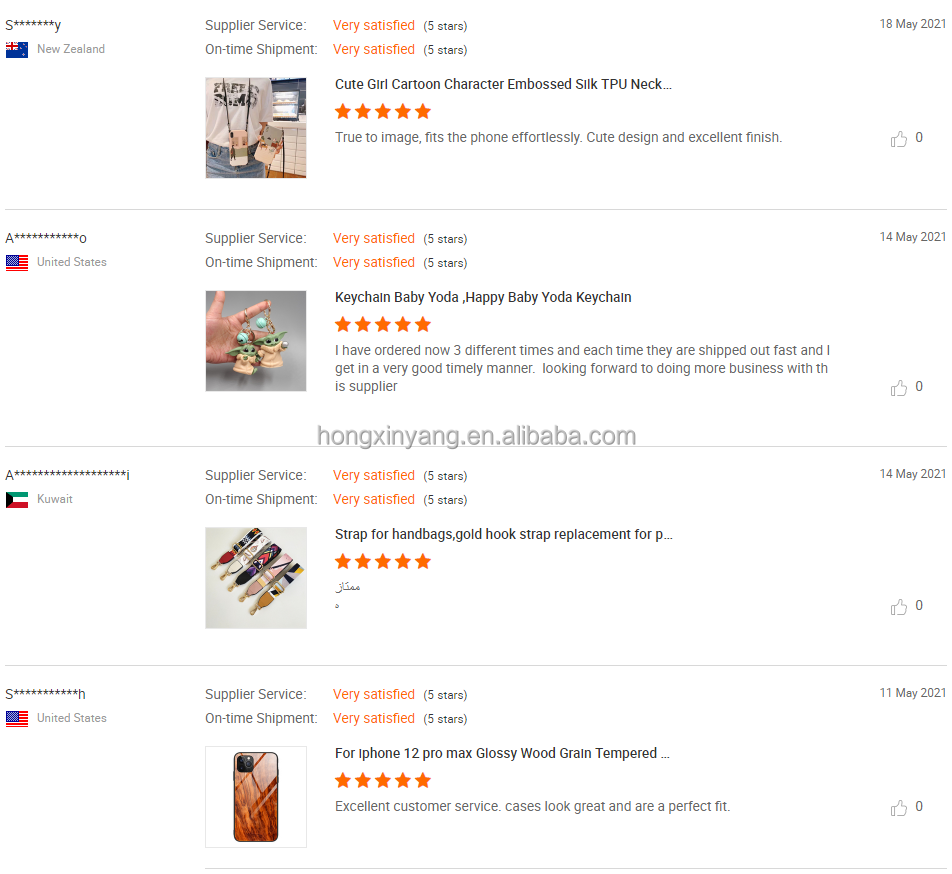Click US flag beside reviewer S***********h
This screenshot has width=952, height=874.
point(17,718)
